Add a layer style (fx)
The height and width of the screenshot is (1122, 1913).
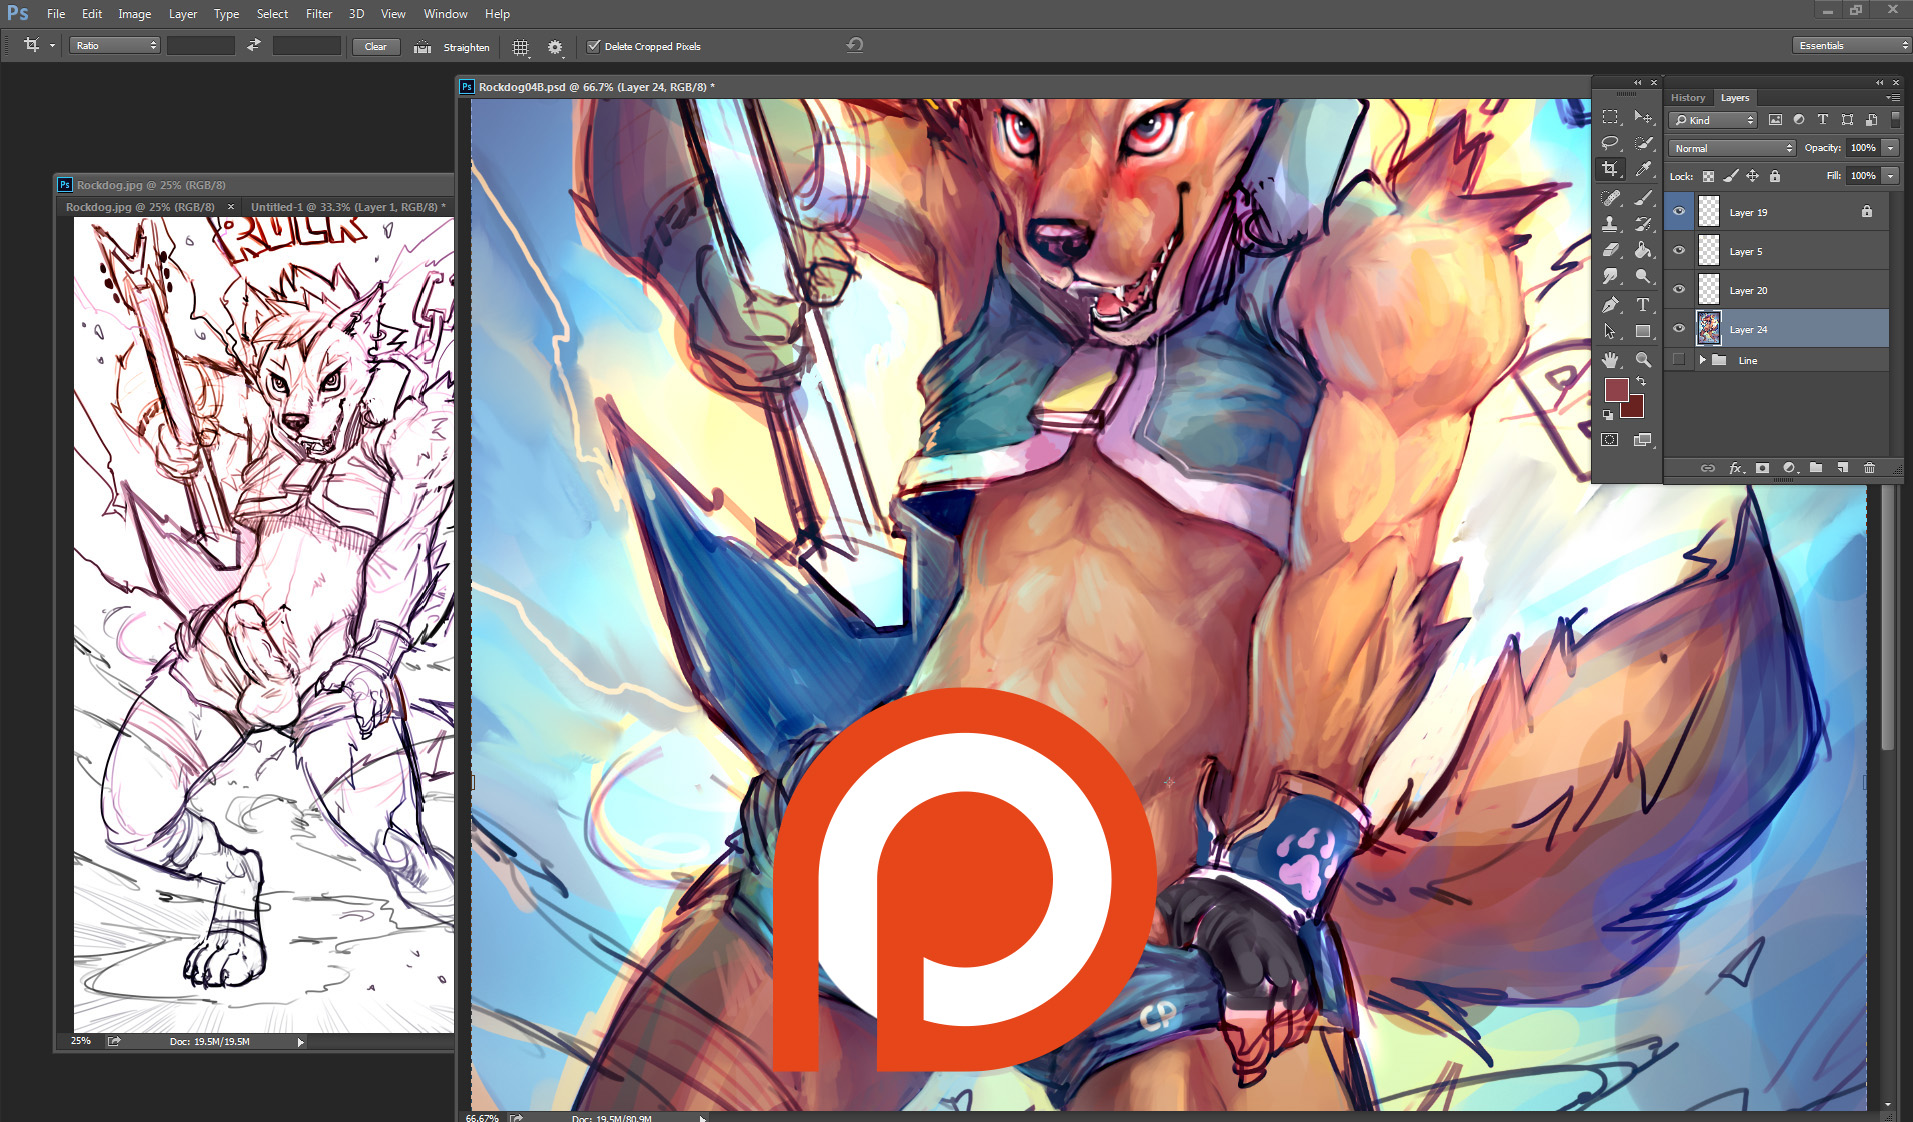coord(1736,468)
